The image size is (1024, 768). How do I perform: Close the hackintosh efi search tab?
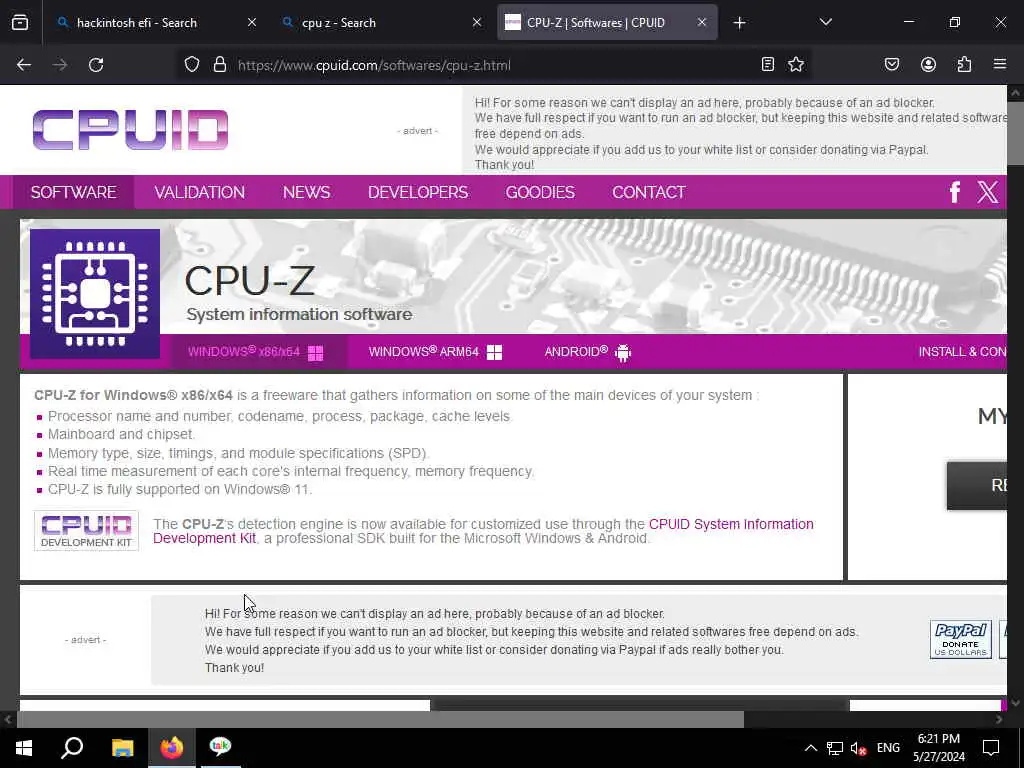point(252,22)
